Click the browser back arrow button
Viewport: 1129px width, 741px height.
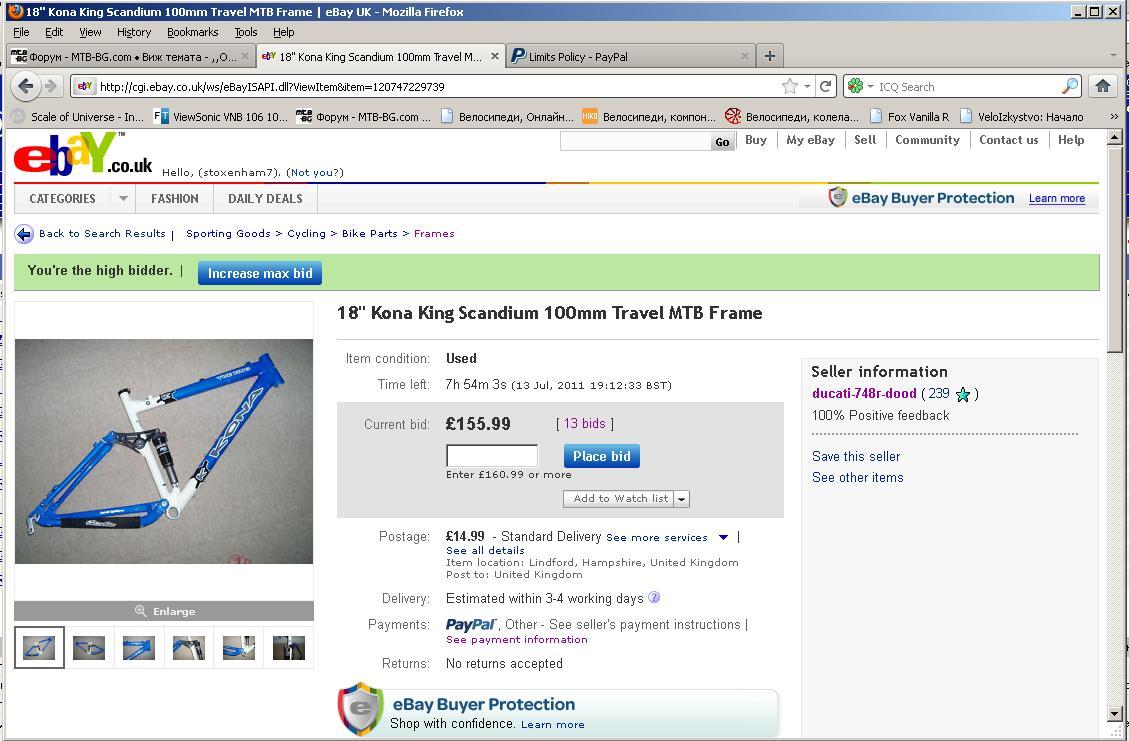coord(25,86)
